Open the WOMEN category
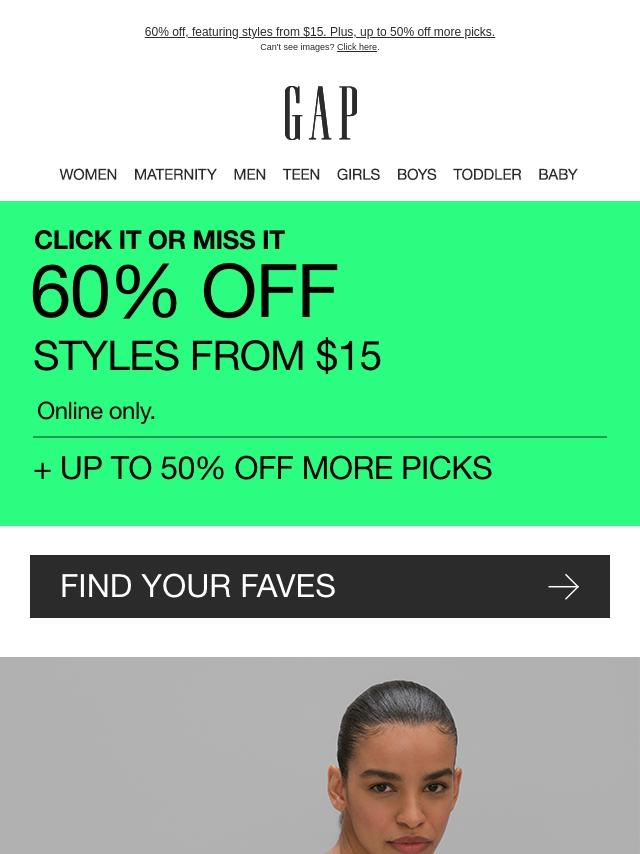The height and width of the screenshot is (854, 640). click(x=88, y=174)
